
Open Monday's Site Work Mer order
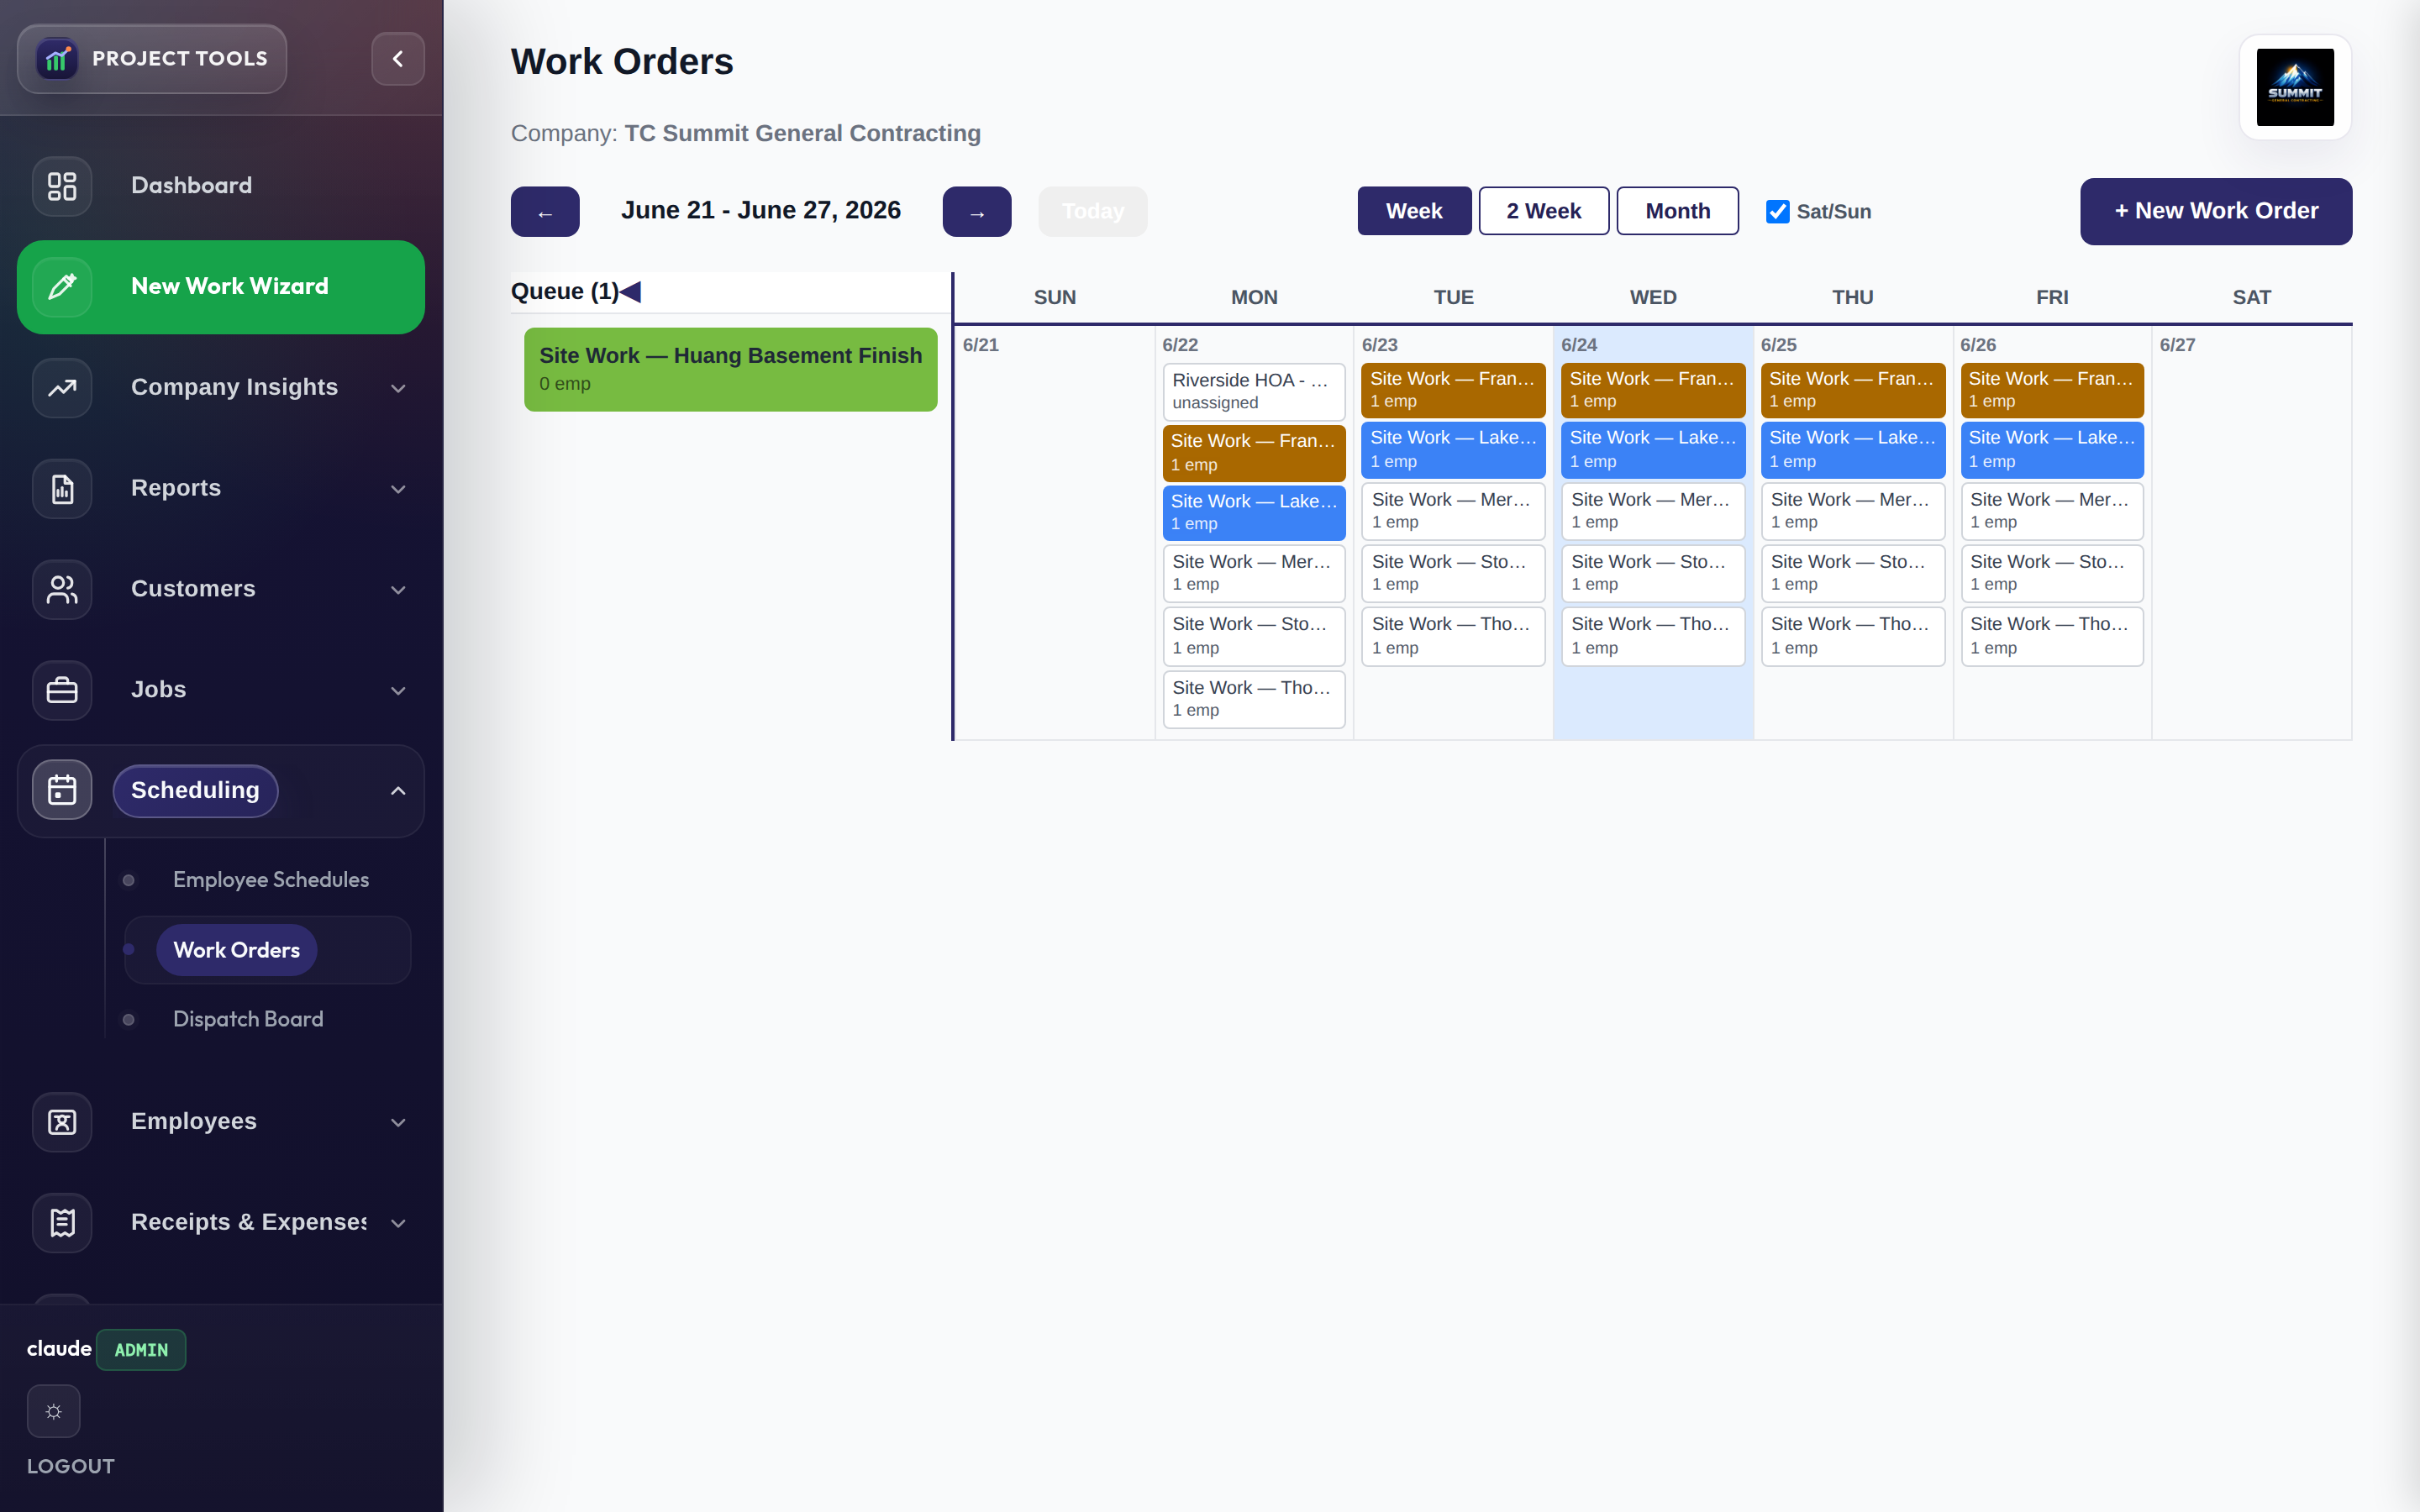(1254, 573)
